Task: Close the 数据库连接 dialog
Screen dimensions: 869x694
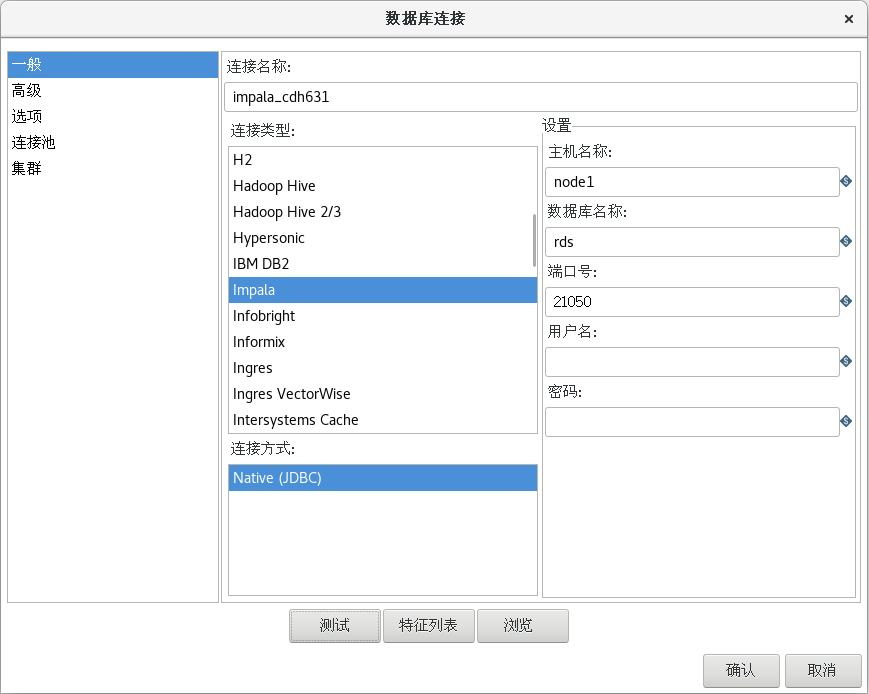Action: (848, 19)
